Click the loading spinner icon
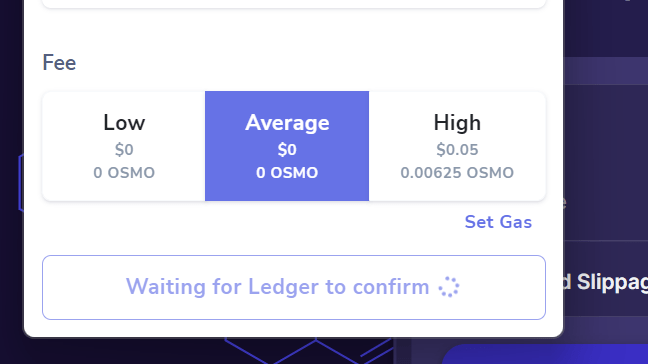This screenshot has width=648, height=364. click(x=449, y=287)
